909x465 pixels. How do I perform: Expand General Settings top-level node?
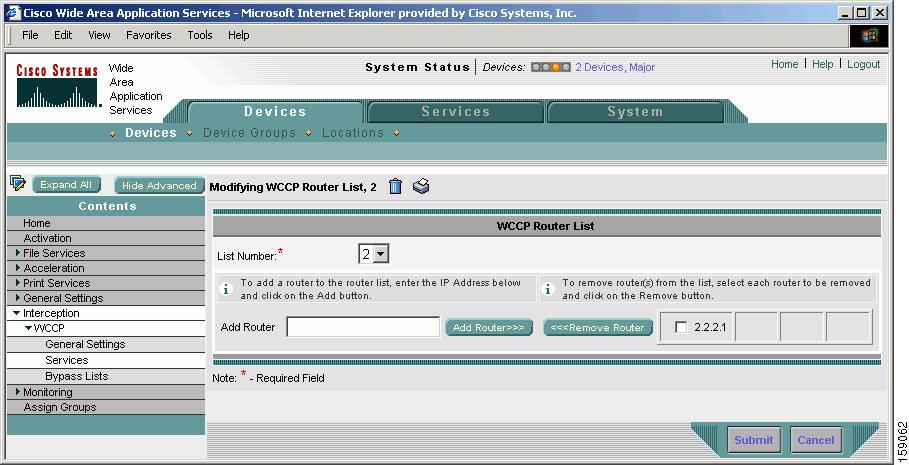tap(18, 298)
